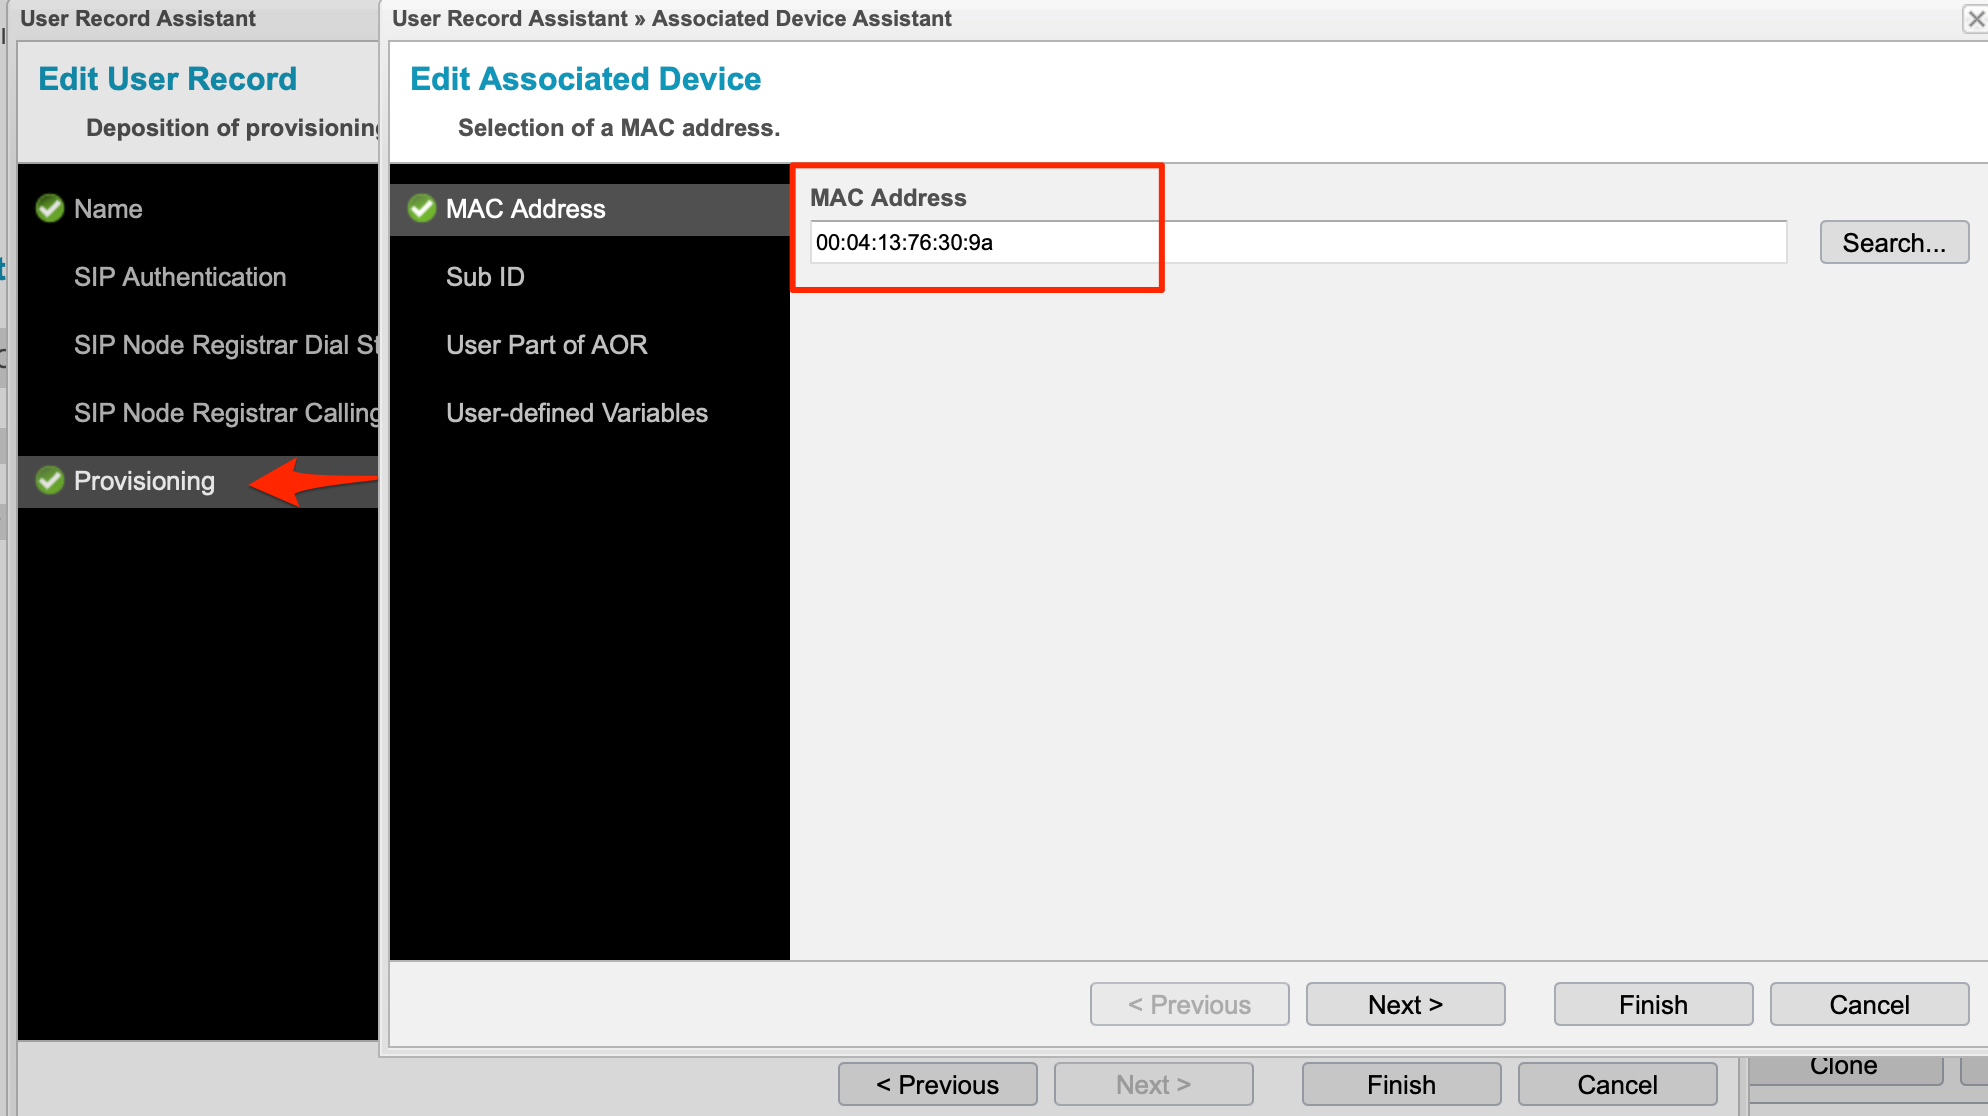The width and height of the screenshot is (1988, 1116).
Task: Click Finish in the User Record Assistant
Action: (x=1401, y=1084)
